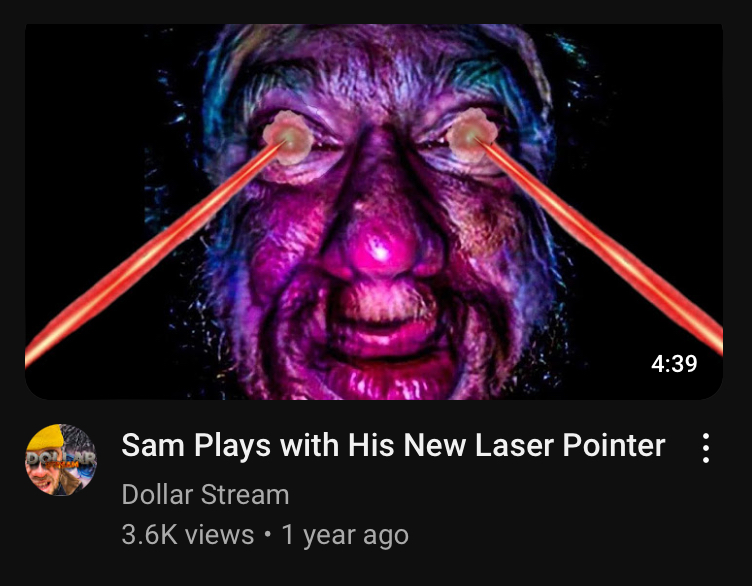Image resolution: width=752 pixels, height=586 pixels.
Task: Click the 3.6K views text
Action: pos(188,534)
